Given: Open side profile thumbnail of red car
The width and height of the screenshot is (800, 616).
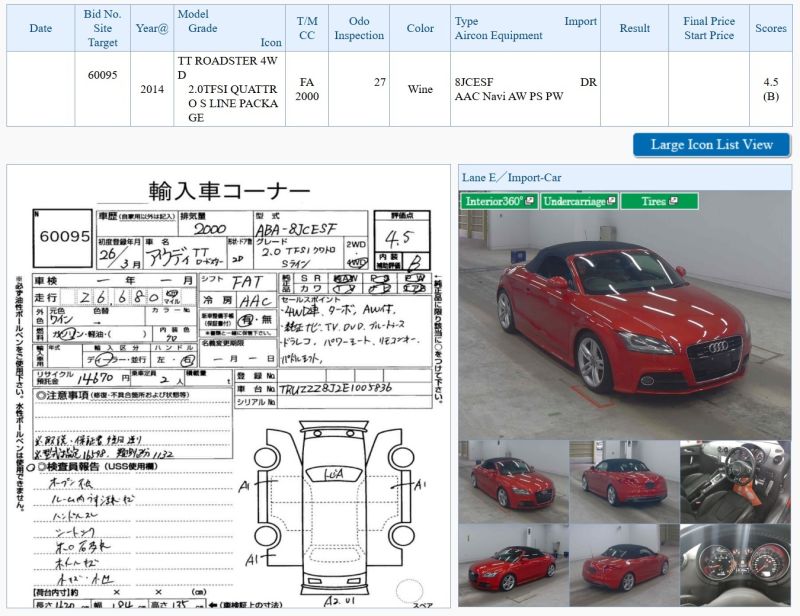Looking at the screenshot, I should coord(513,565).
